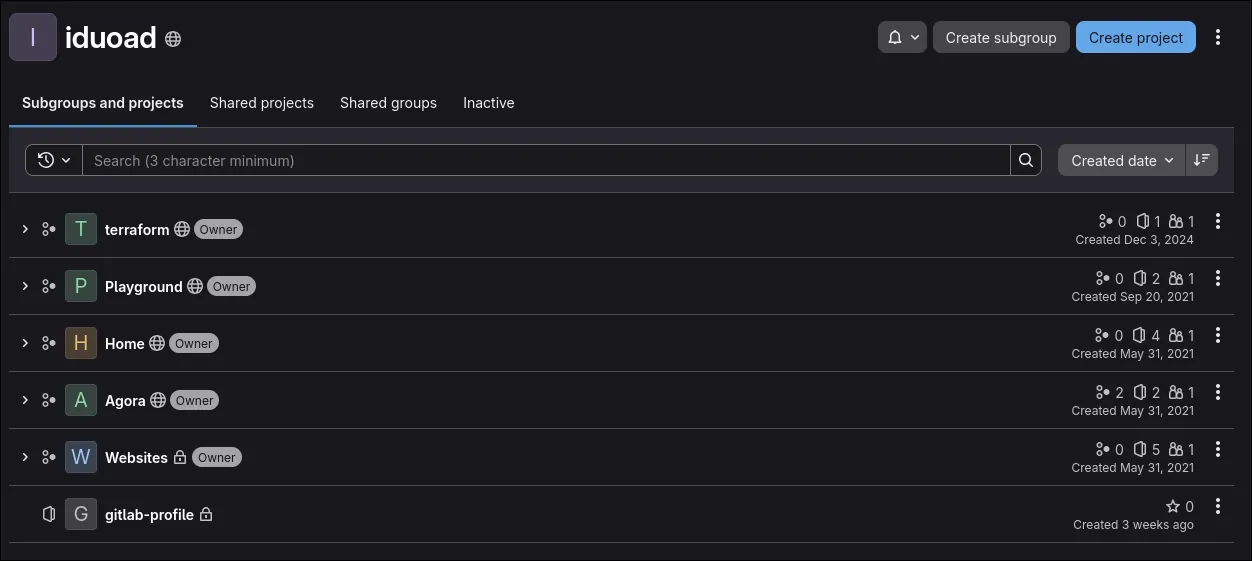
Task: Expand the Websites subgroup chevron
Action: coord(25,457)
